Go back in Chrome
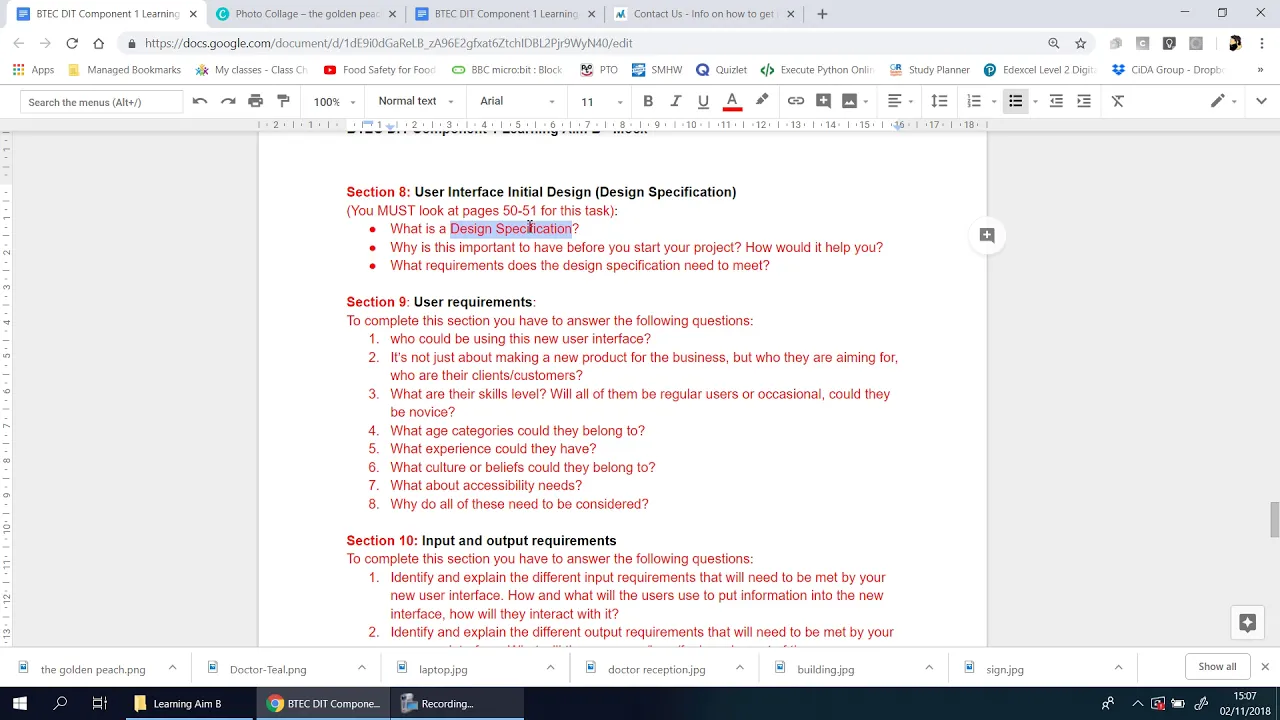Viewport: 1280px width, 720px height. (x=19, y=43)
